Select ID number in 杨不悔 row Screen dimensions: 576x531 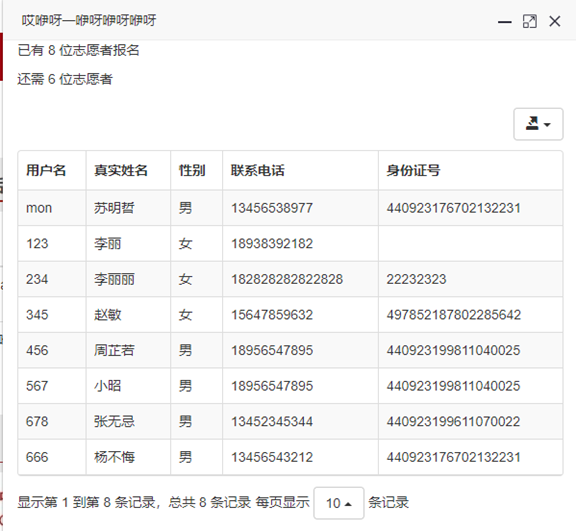(454, 457)
